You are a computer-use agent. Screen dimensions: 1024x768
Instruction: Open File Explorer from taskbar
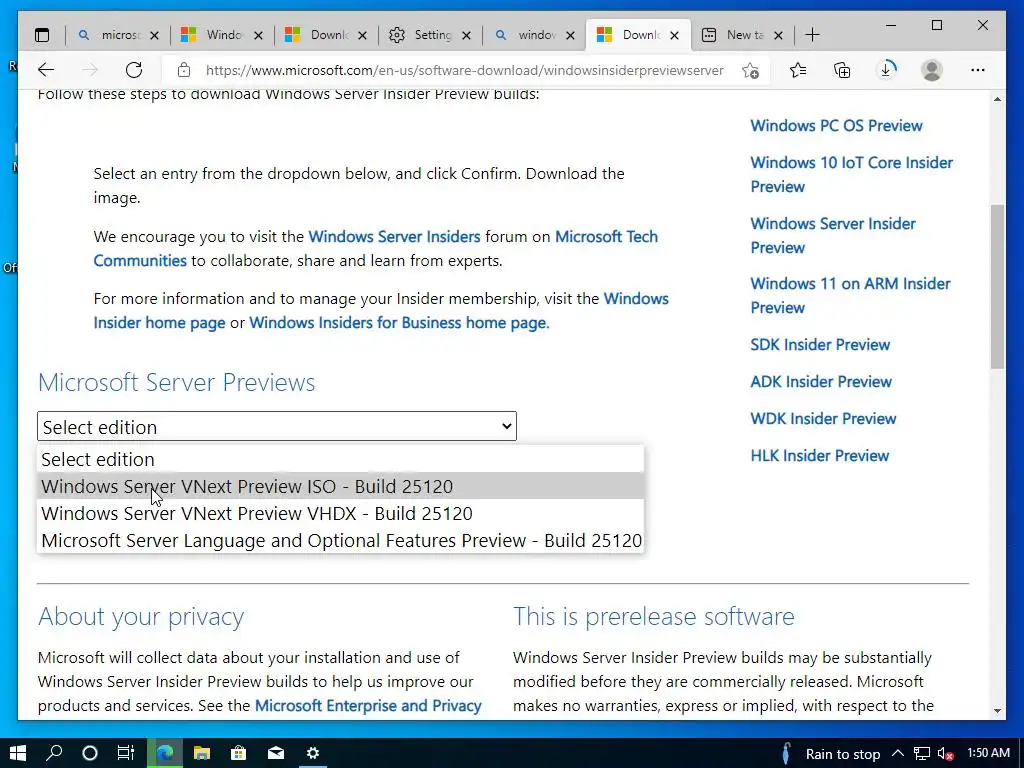202,753
